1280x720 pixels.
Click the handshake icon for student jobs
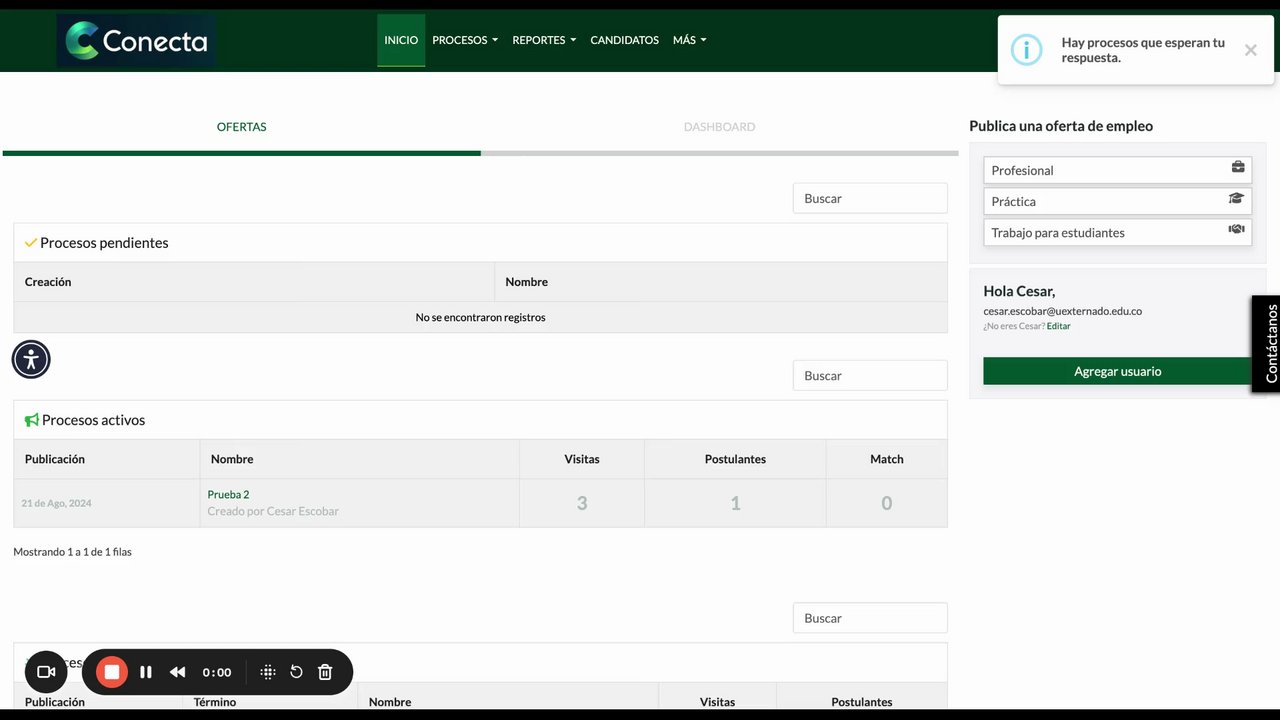click(1237, 230)
